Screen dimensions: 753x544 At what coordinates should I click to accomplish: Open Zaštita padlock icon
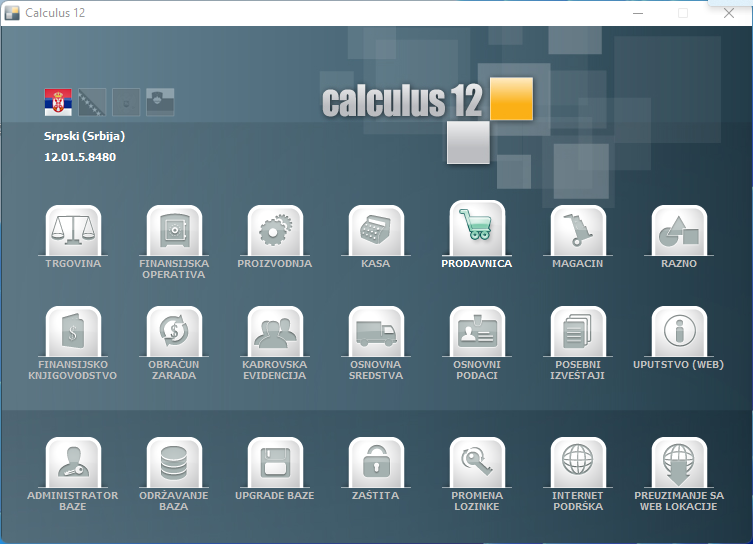point(376,462)
